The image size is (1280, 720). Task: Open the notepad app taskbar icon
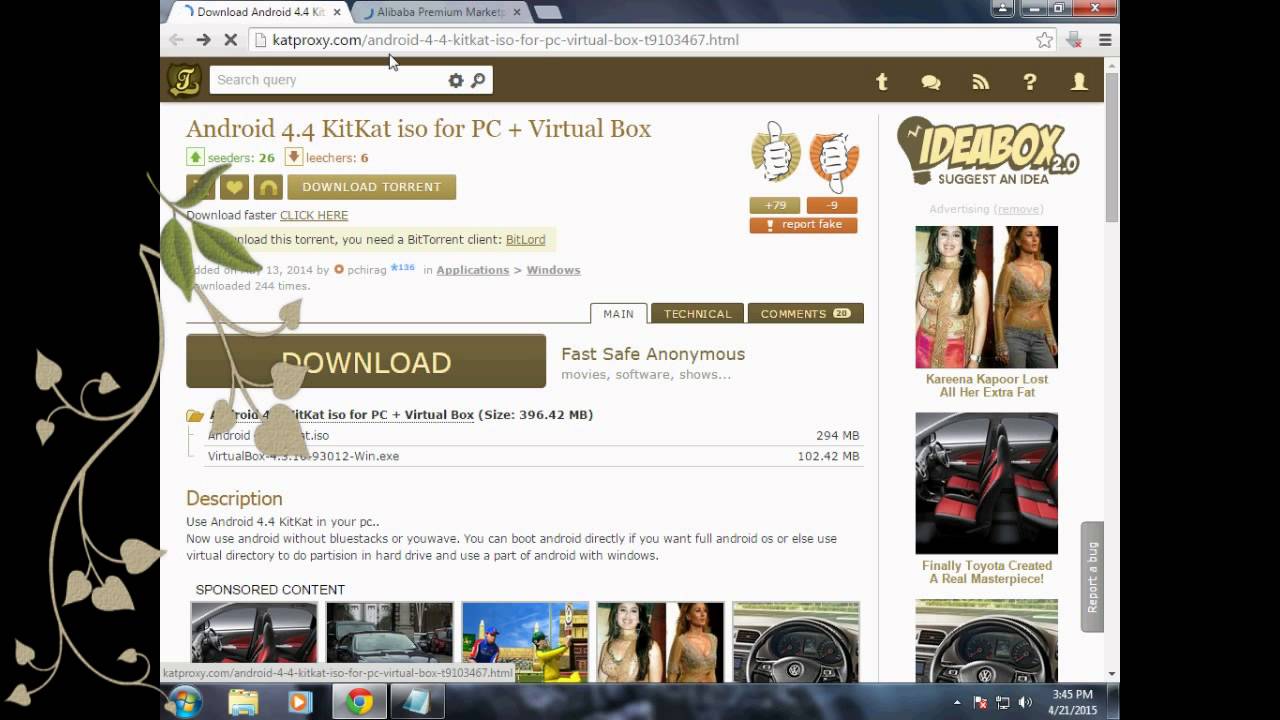[417, 702]
